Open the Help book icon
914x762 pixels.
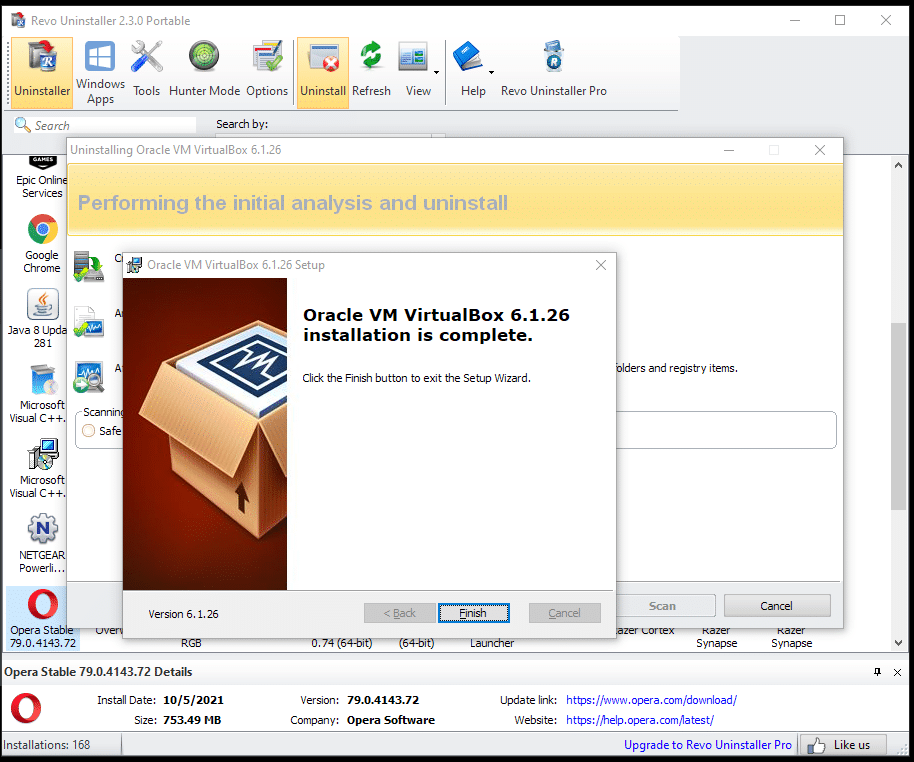click(x=467, y=57)
